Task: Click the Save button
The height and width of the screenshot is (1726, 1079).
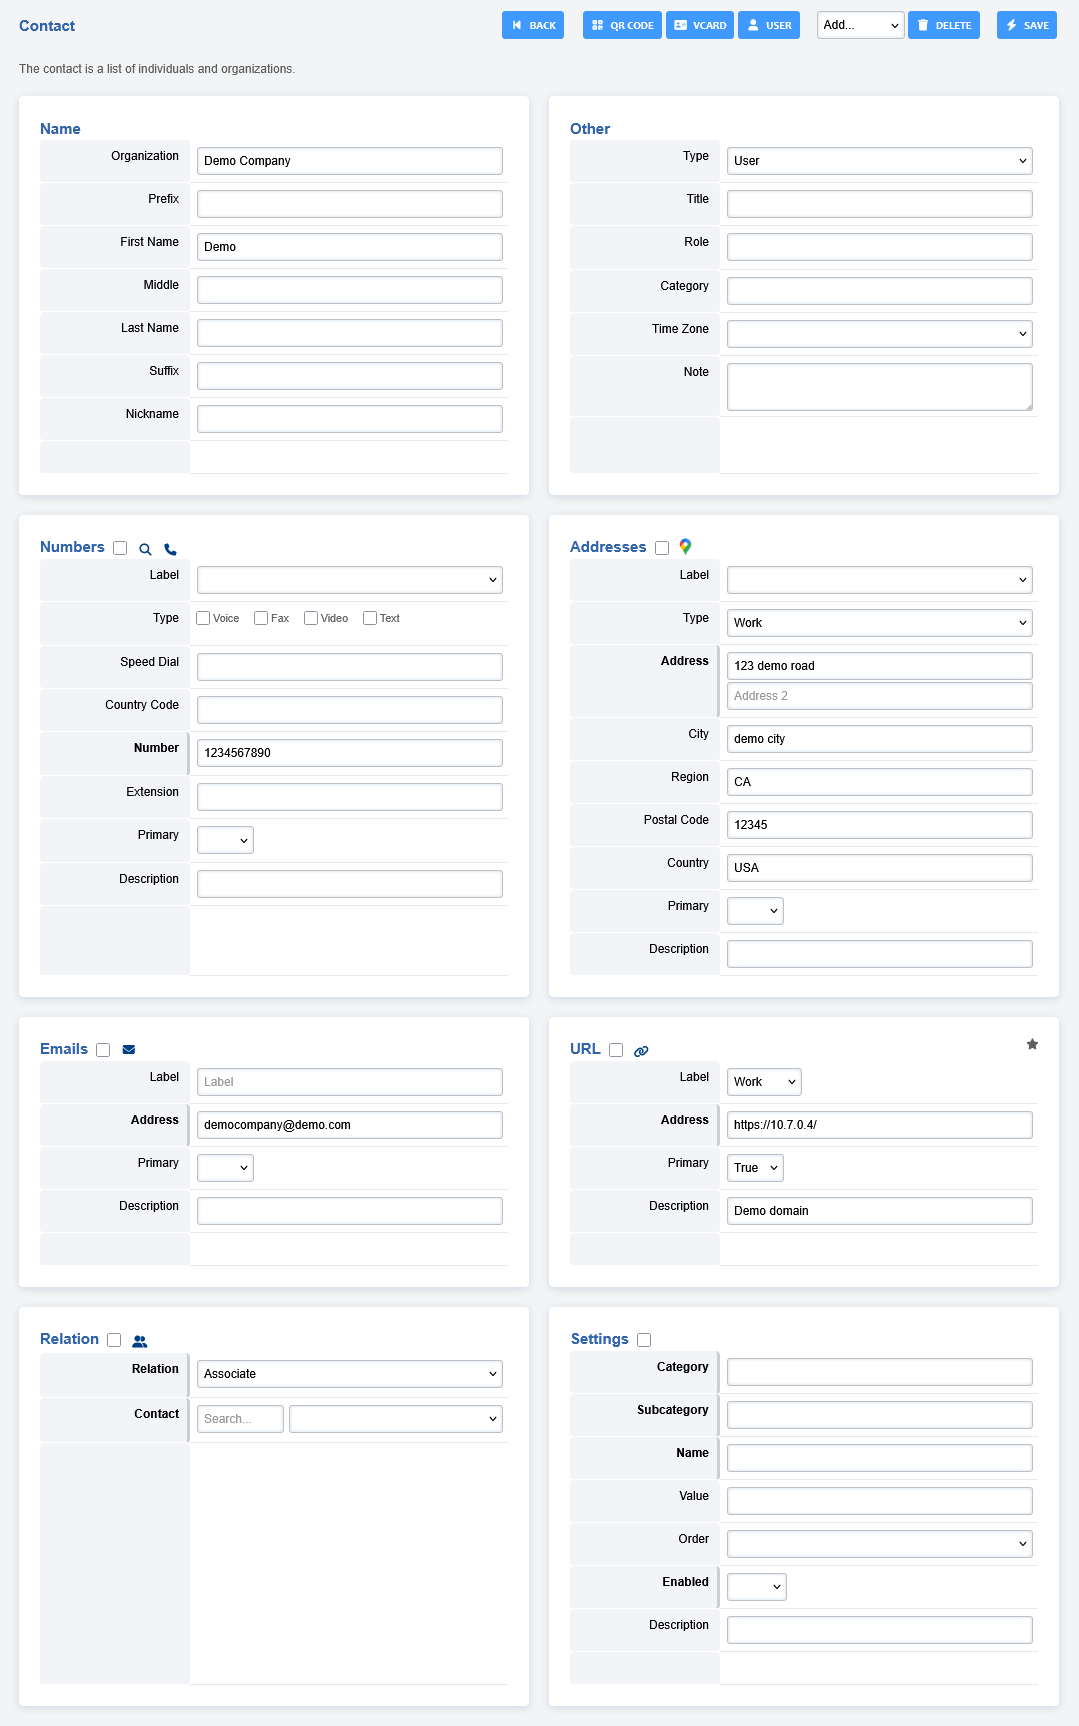Action: pyautogui.click(x=1026, y=25)
